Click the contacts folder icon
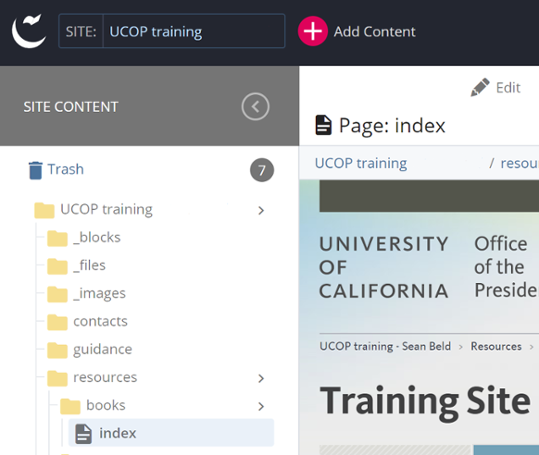Viewport: 539px width, 455px height. coord(57,322)
